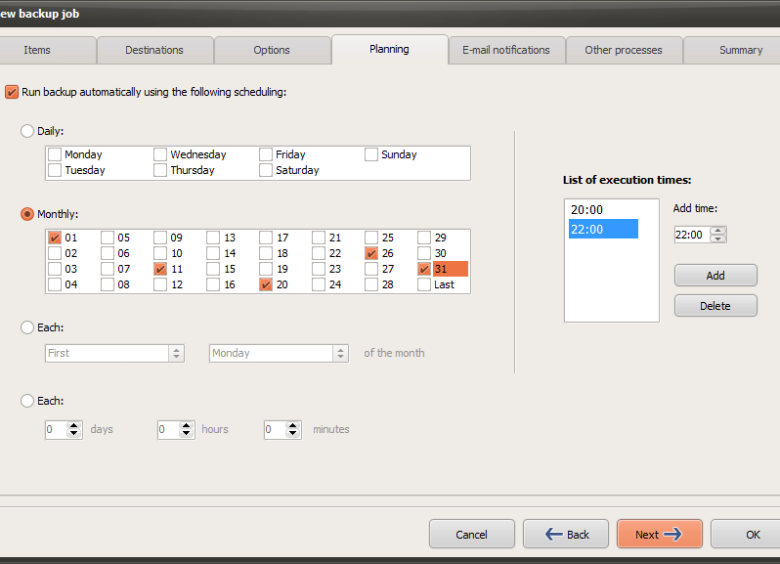Open the Monday weekday dropdown
This screenshot has height=564, width=780.
pos(340,353)
